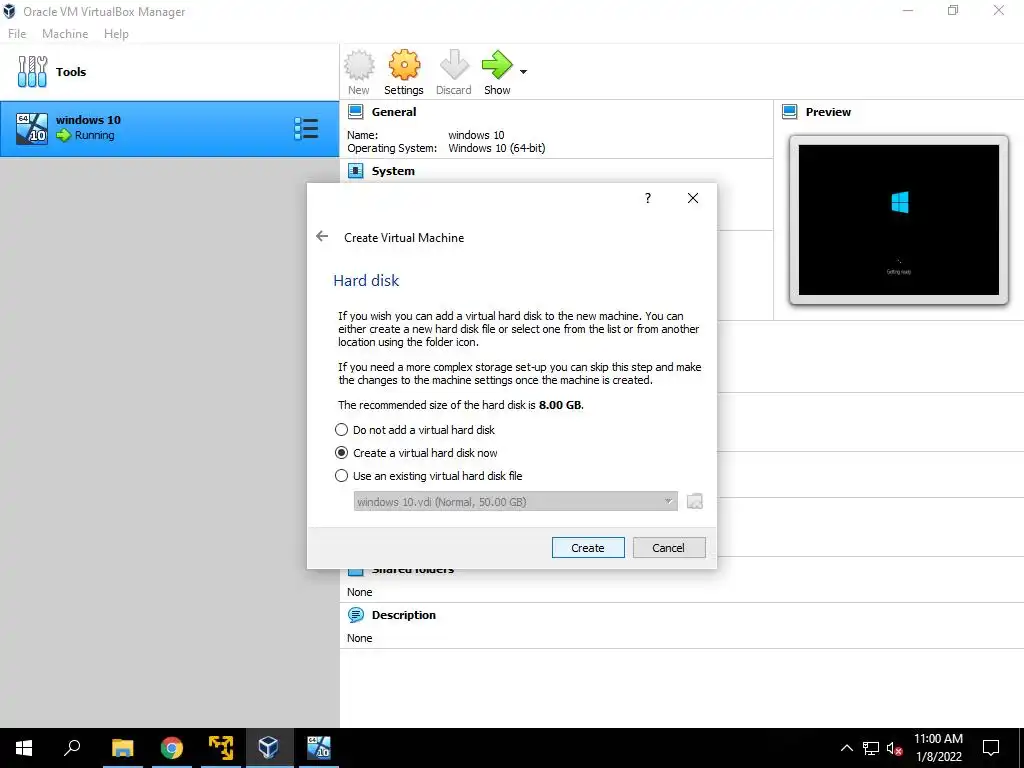This screenshot has width=1024, height=768.
Task: Click the System section header
Action: tap(393, 171)
